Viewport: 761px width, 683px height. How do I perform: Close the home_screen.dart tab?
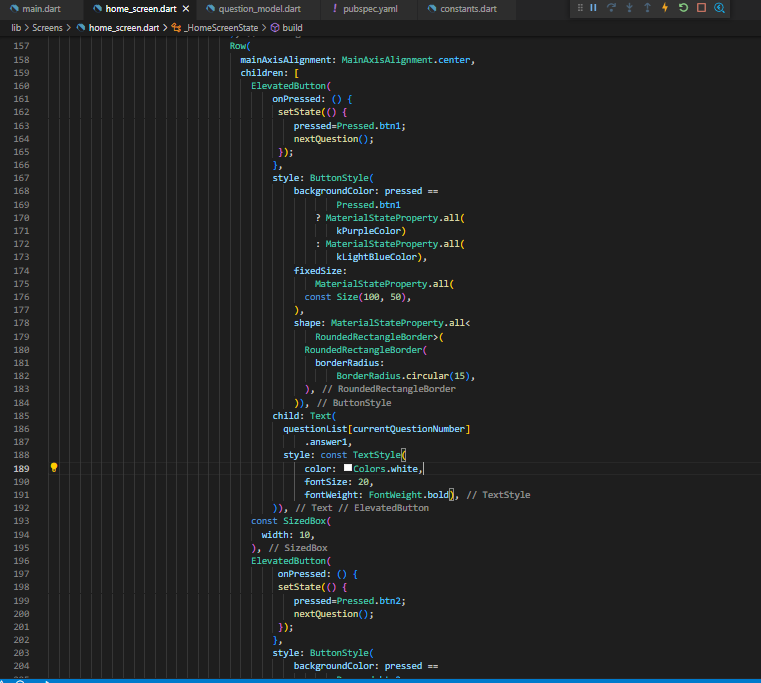(186, 9)
